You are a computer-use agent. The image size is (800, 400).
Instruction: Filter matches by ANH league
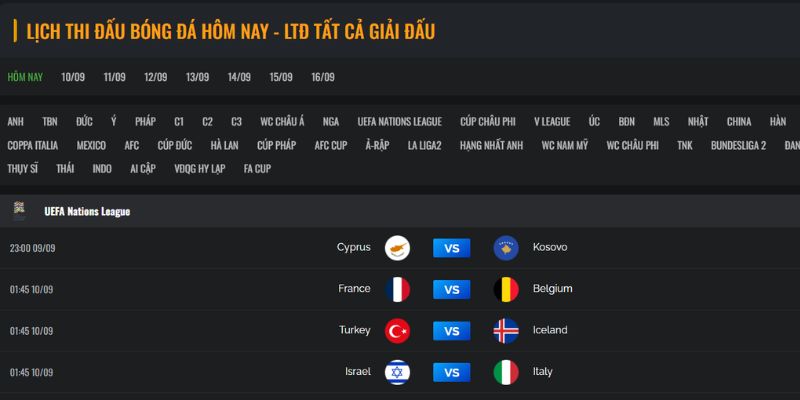pyautogui.click(x=15, y=122)
